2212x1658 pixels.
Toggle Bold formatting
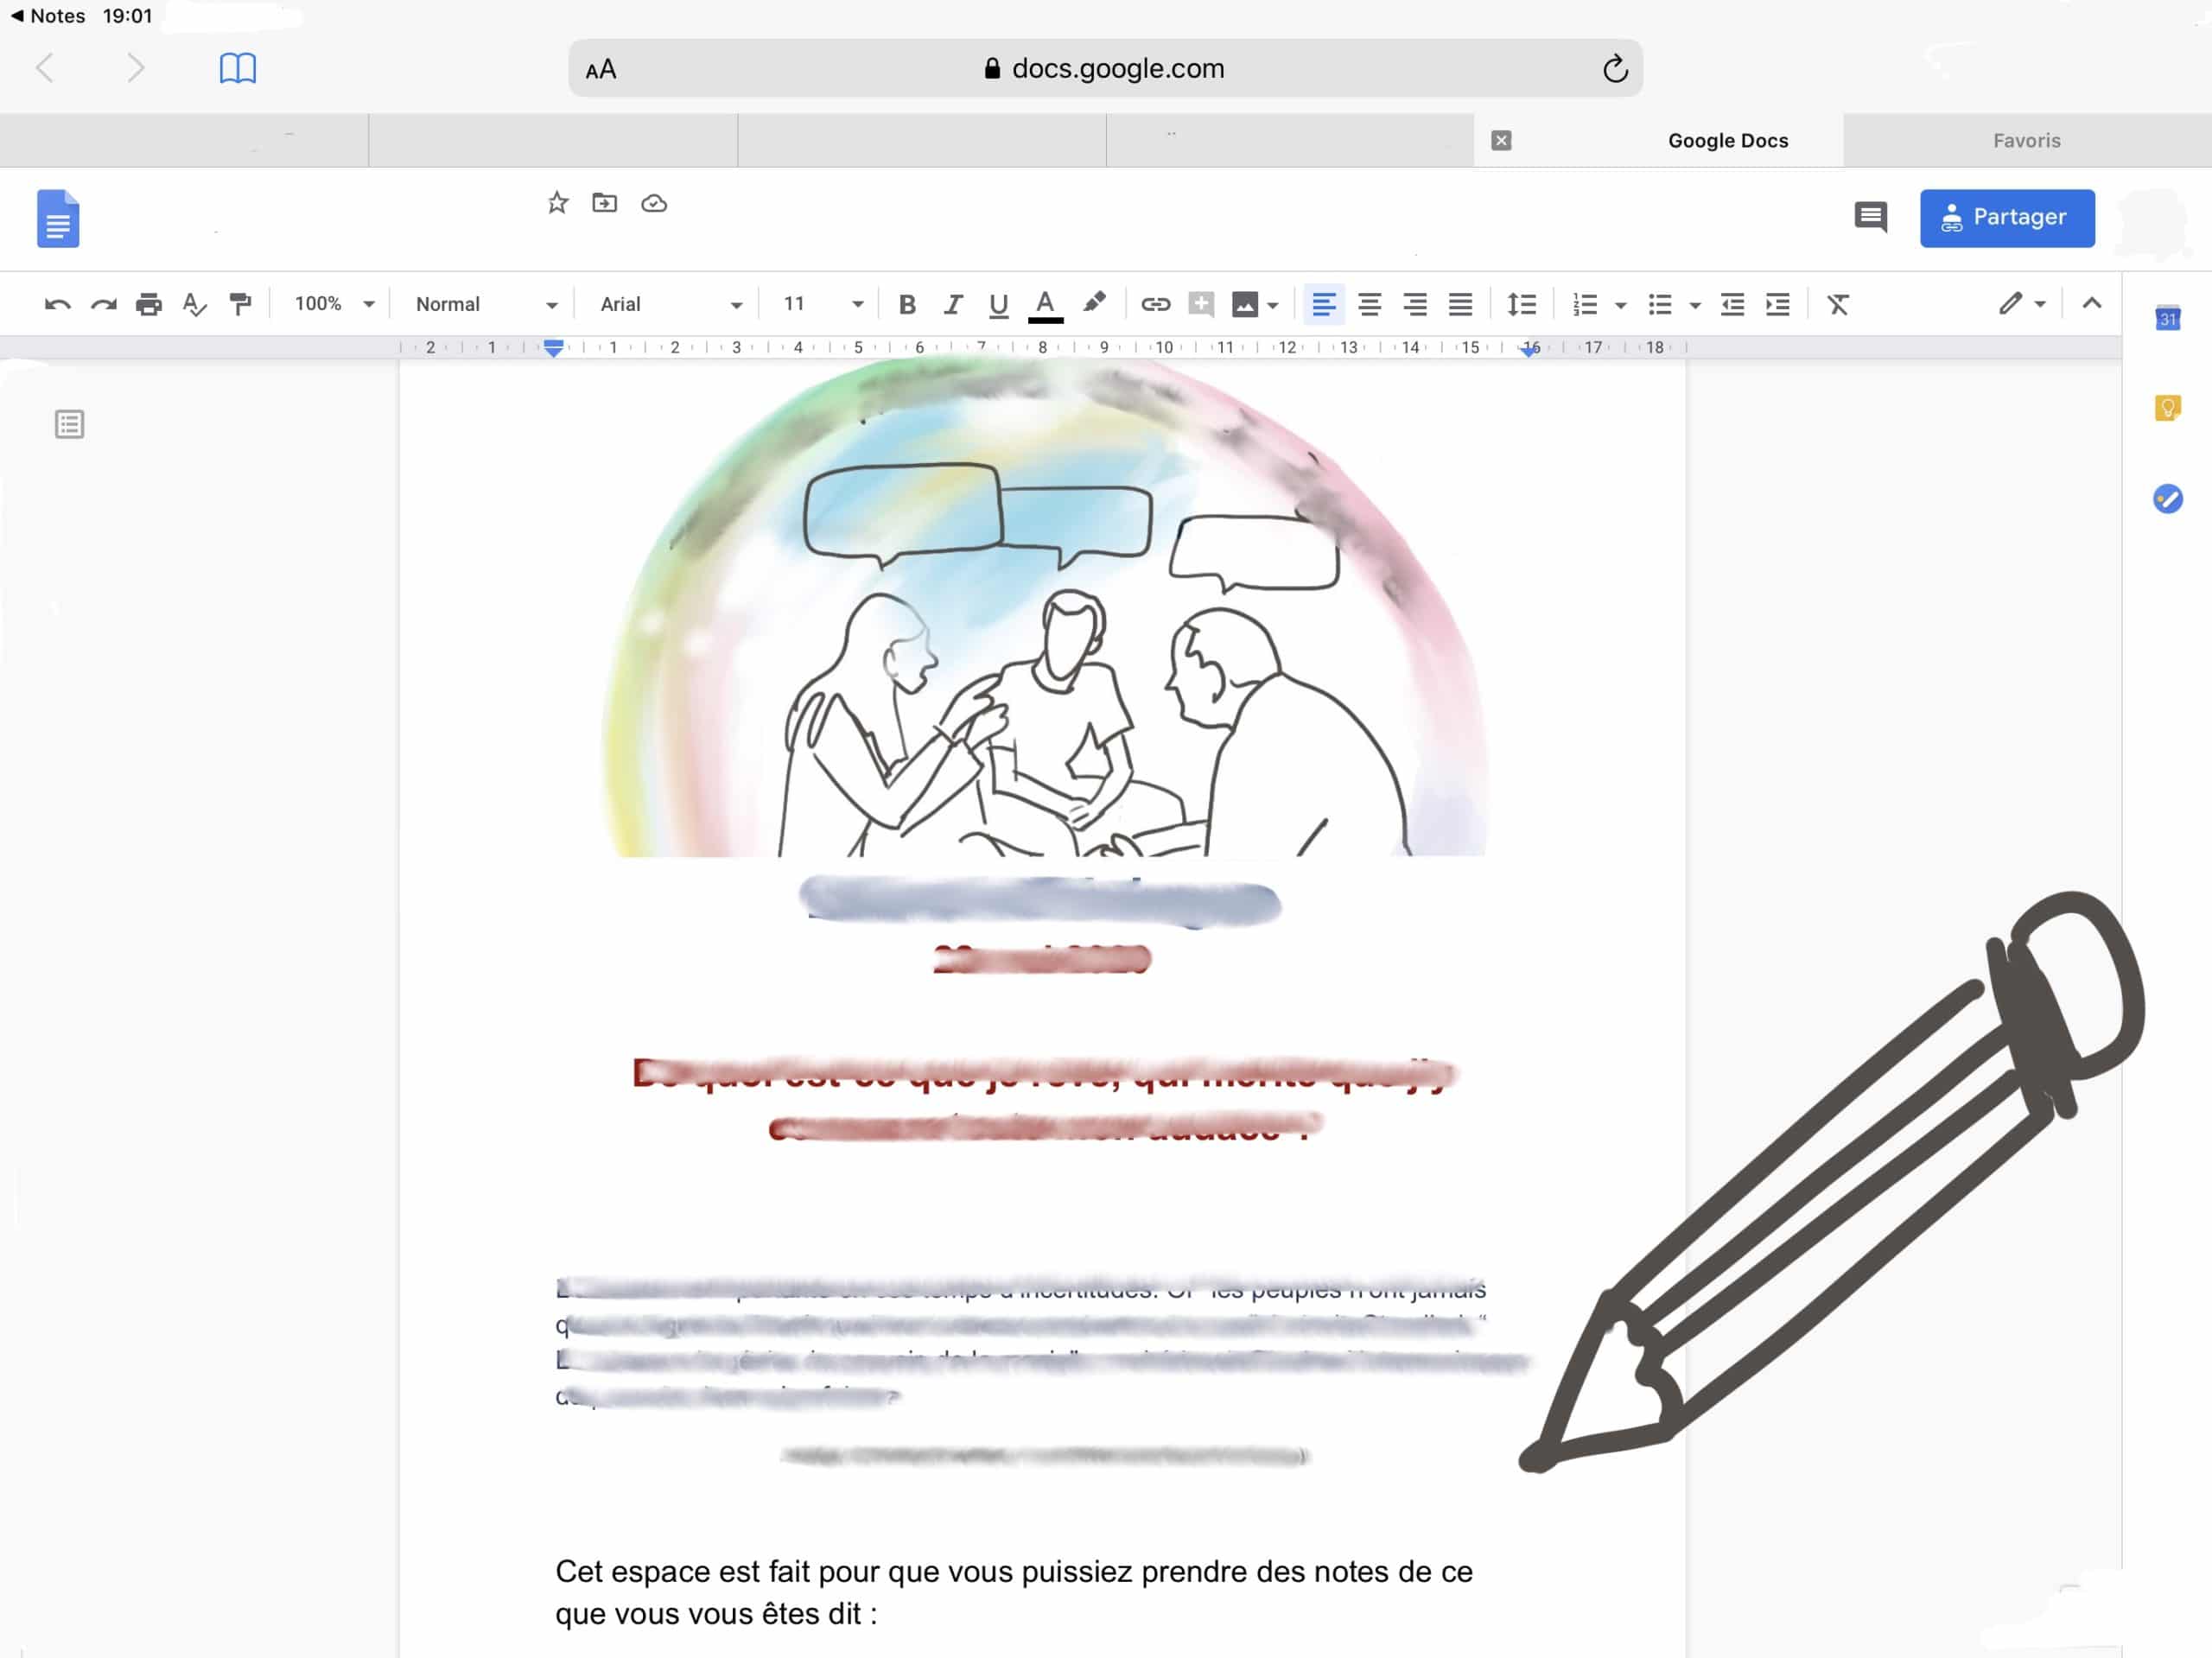[907, 304]
